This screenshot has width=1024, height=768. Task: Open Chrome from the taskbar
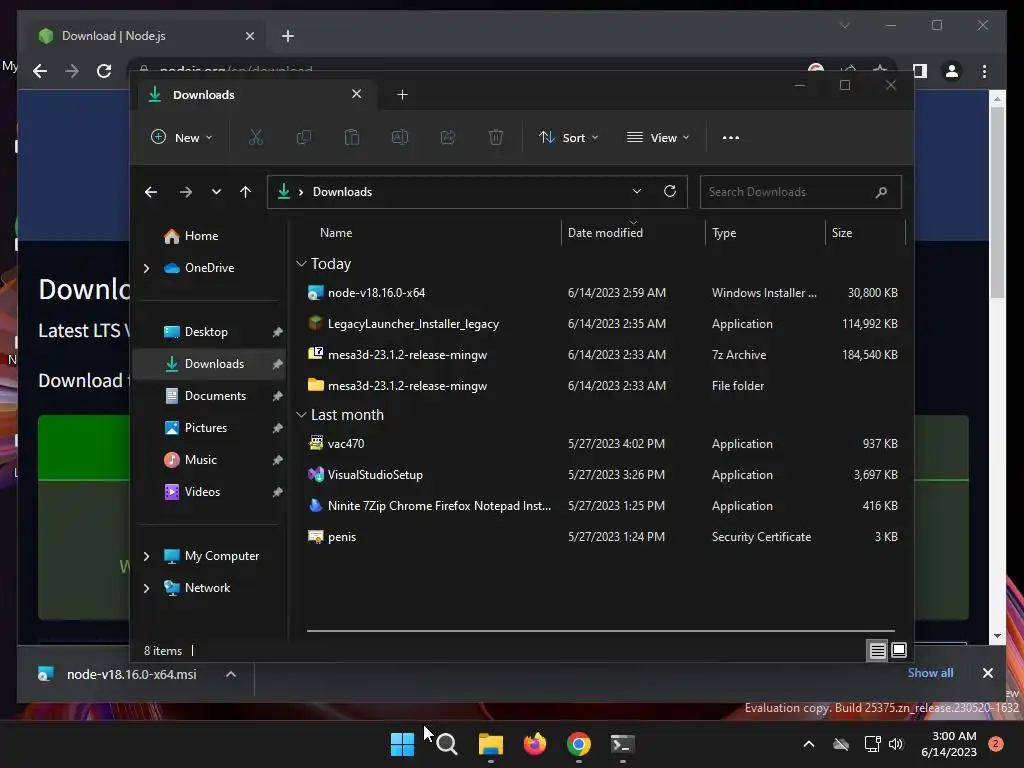coord(579,744)
